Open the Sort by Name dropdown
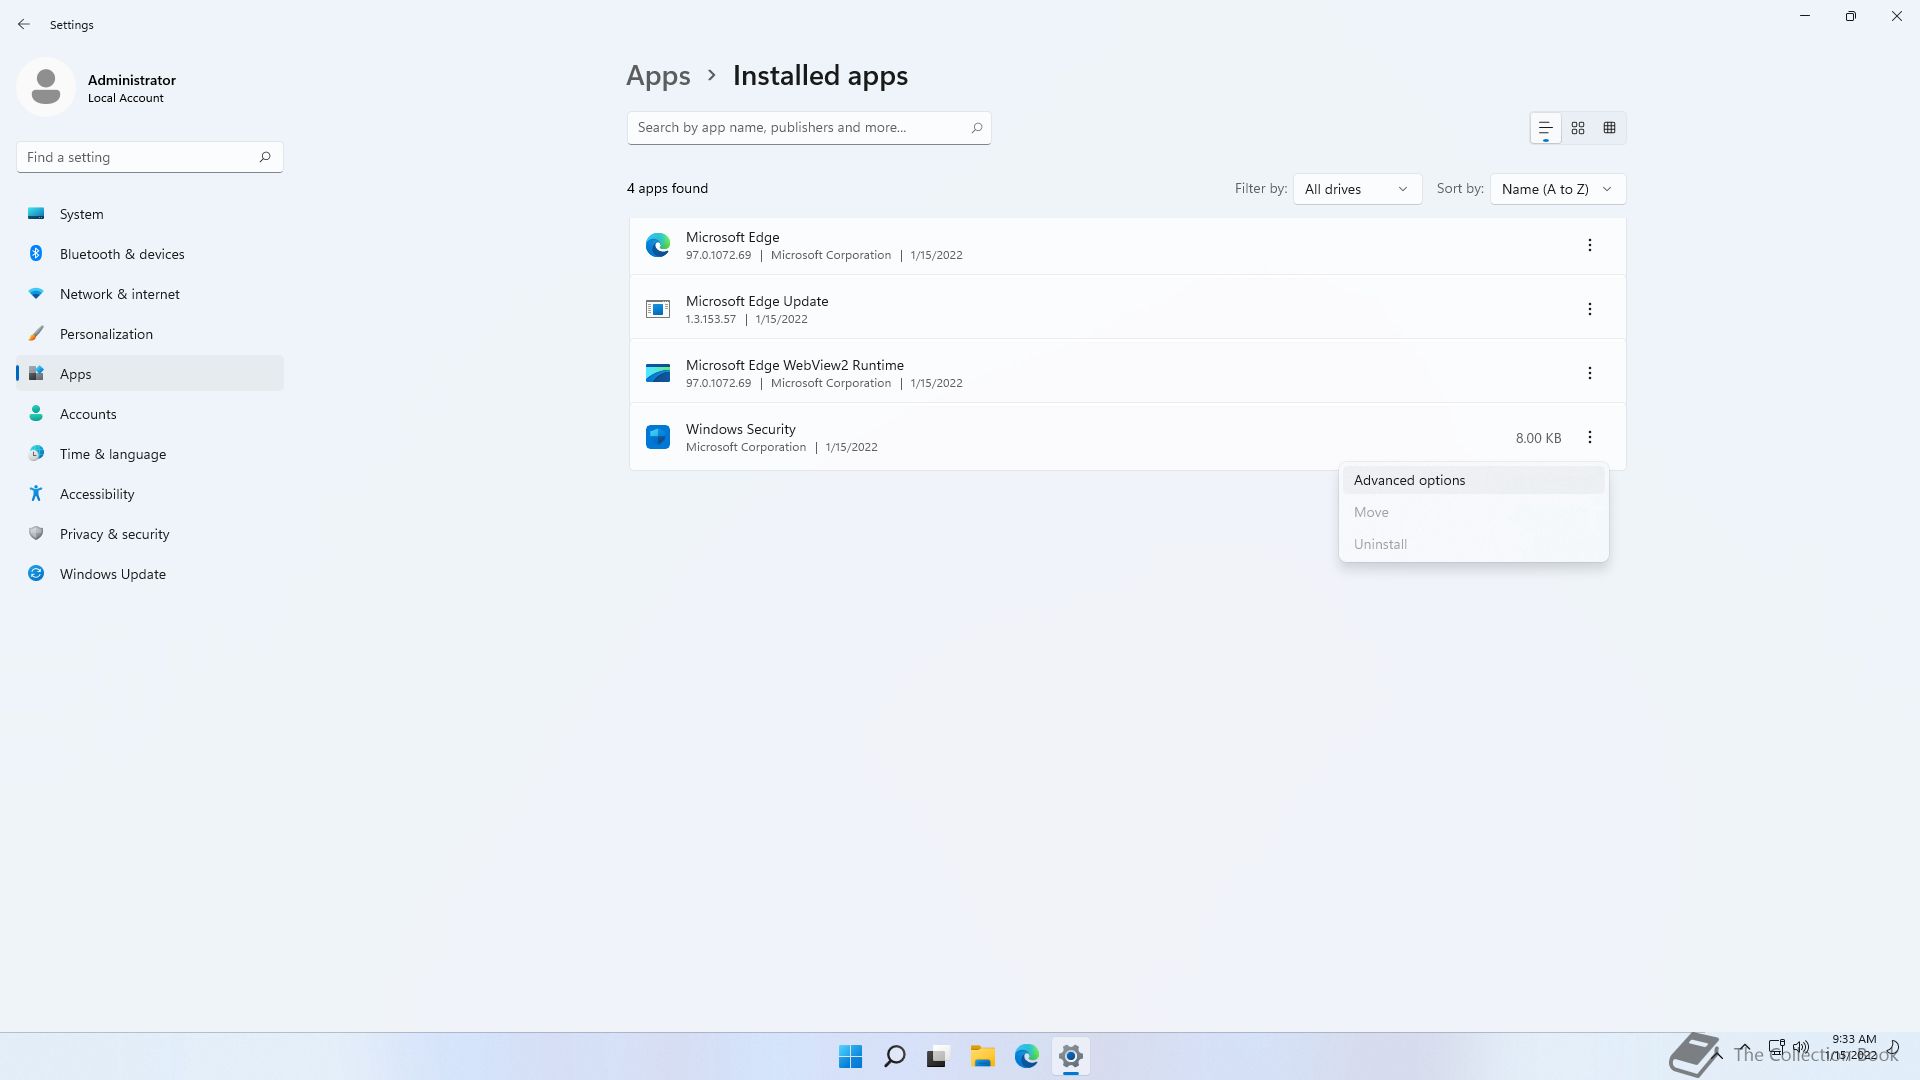 coord(1557,189)
